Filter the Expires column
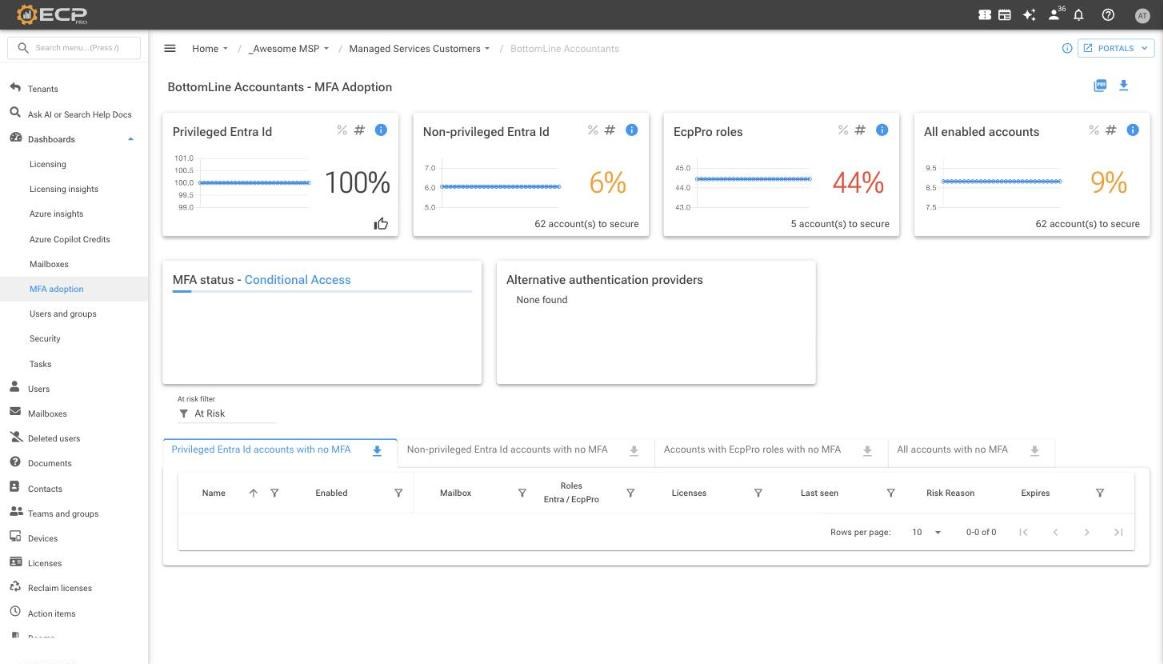Viewport: 1163px width, 664px height. pos(1100,493)
